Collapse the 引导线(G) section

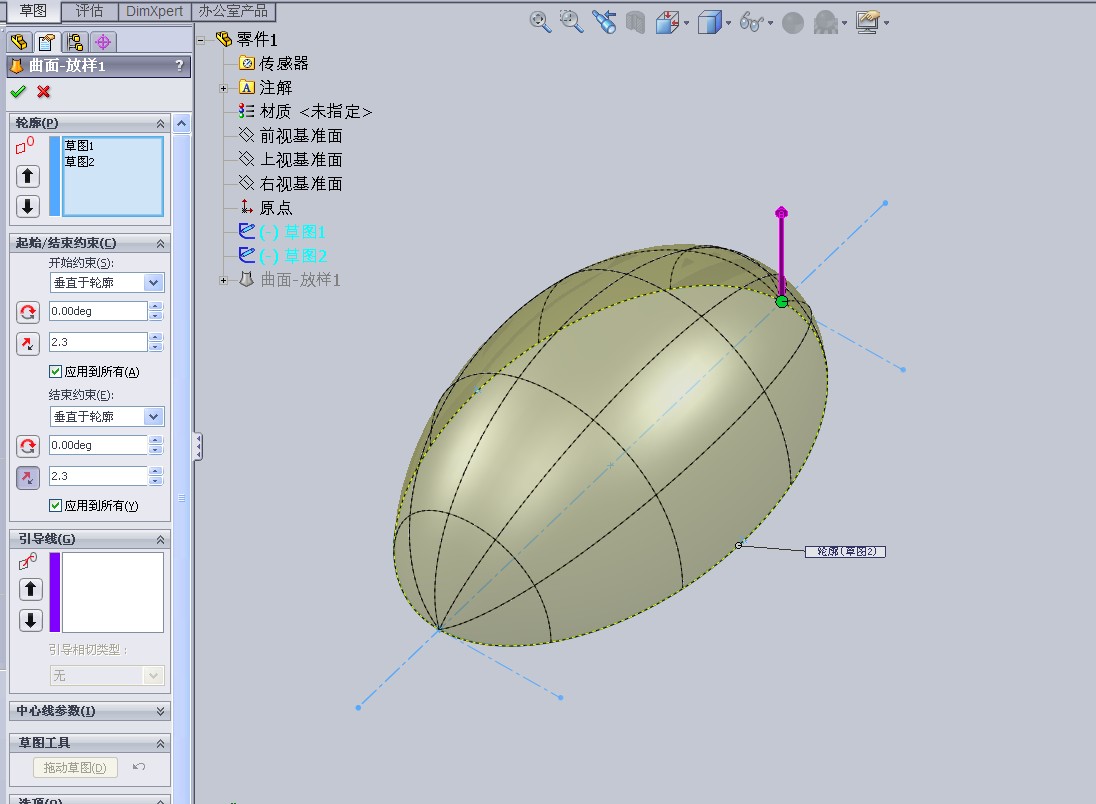[160, 540]
